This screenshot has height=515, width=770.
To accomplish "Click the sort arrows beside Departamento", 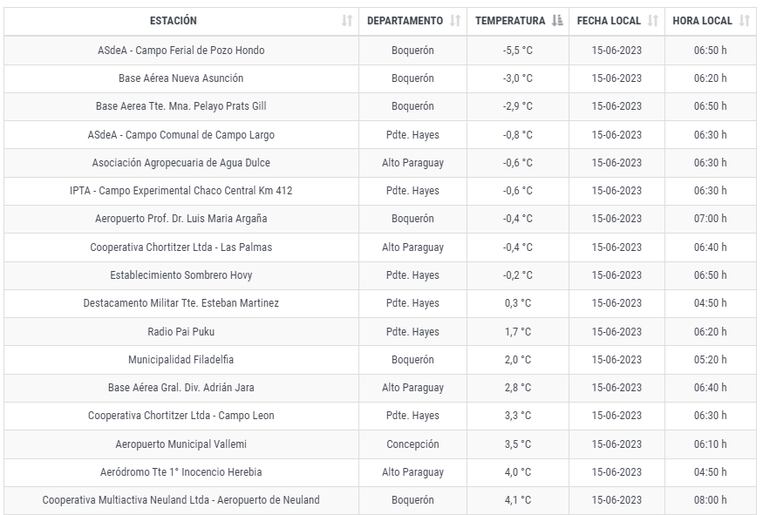I will click(x=455, y=21).
